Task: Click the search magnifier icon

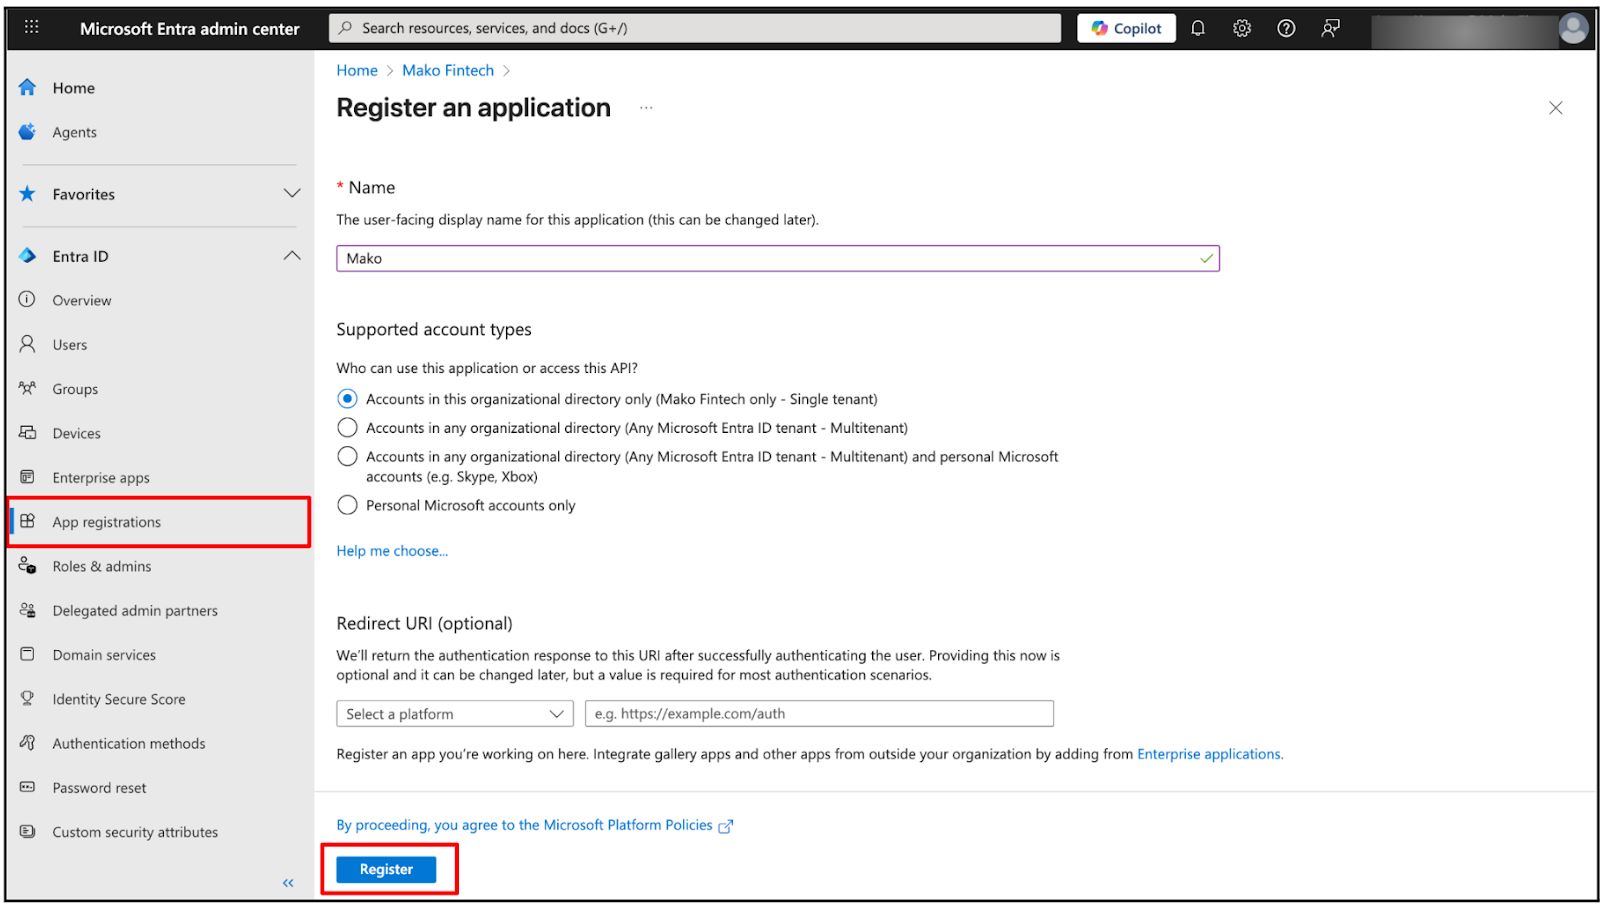Action: 346,28
